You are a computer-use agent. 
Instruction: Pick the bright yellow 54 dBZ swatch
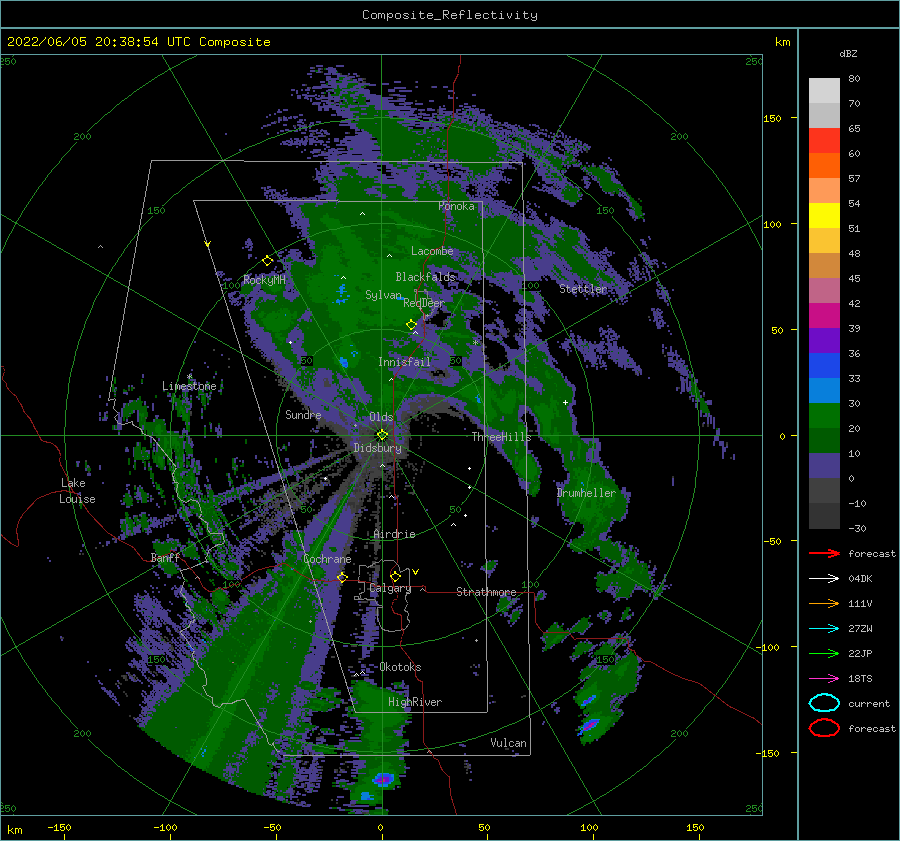(x=824, y=216)
